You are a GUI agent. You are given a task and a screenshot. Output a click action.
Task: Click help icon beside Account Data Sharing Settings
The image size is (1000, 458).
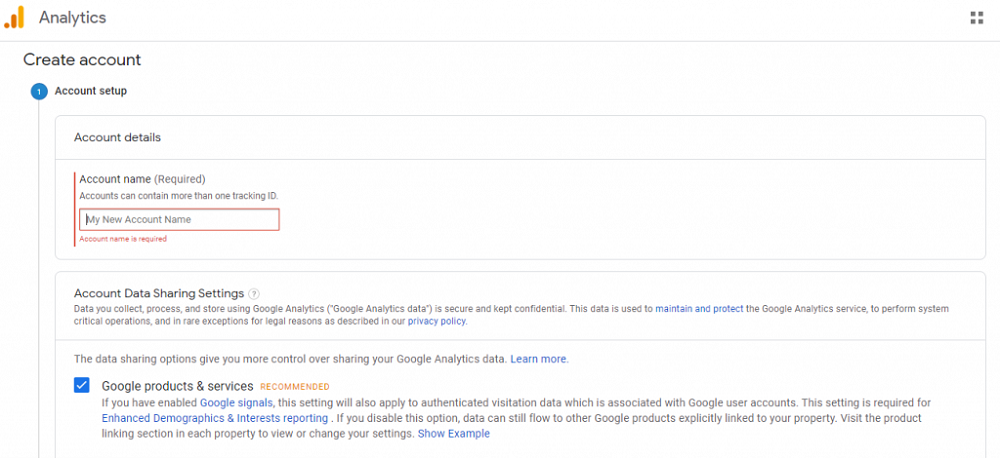(x=254, y=294)
